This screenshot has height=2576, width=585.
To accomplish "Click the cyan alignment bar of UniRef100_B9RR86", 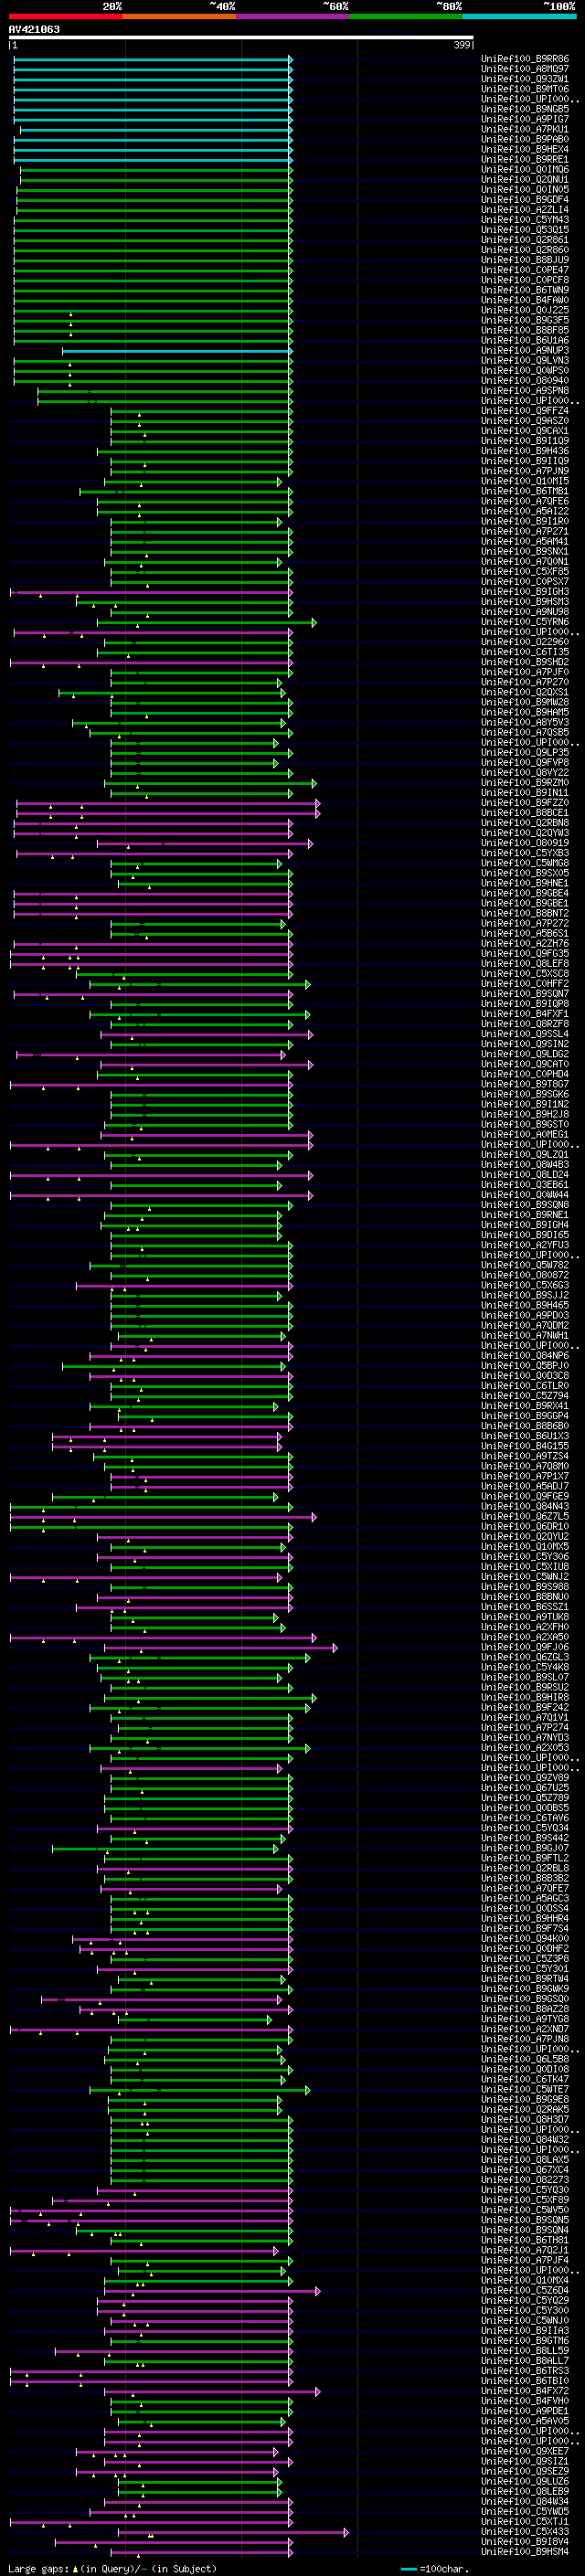I will point(152,59).
